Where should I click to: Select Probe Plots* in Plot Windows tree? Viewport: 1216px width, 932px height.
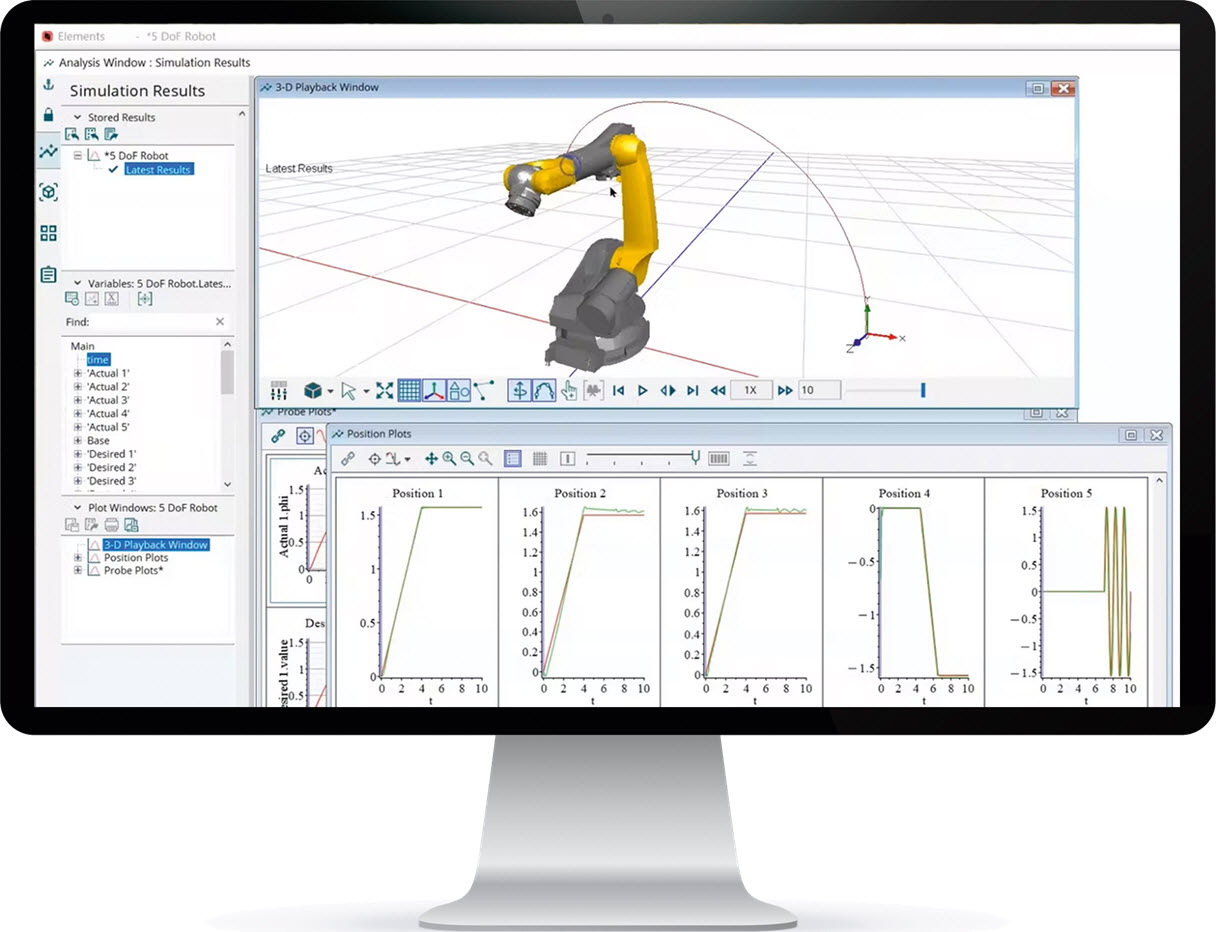133,570
